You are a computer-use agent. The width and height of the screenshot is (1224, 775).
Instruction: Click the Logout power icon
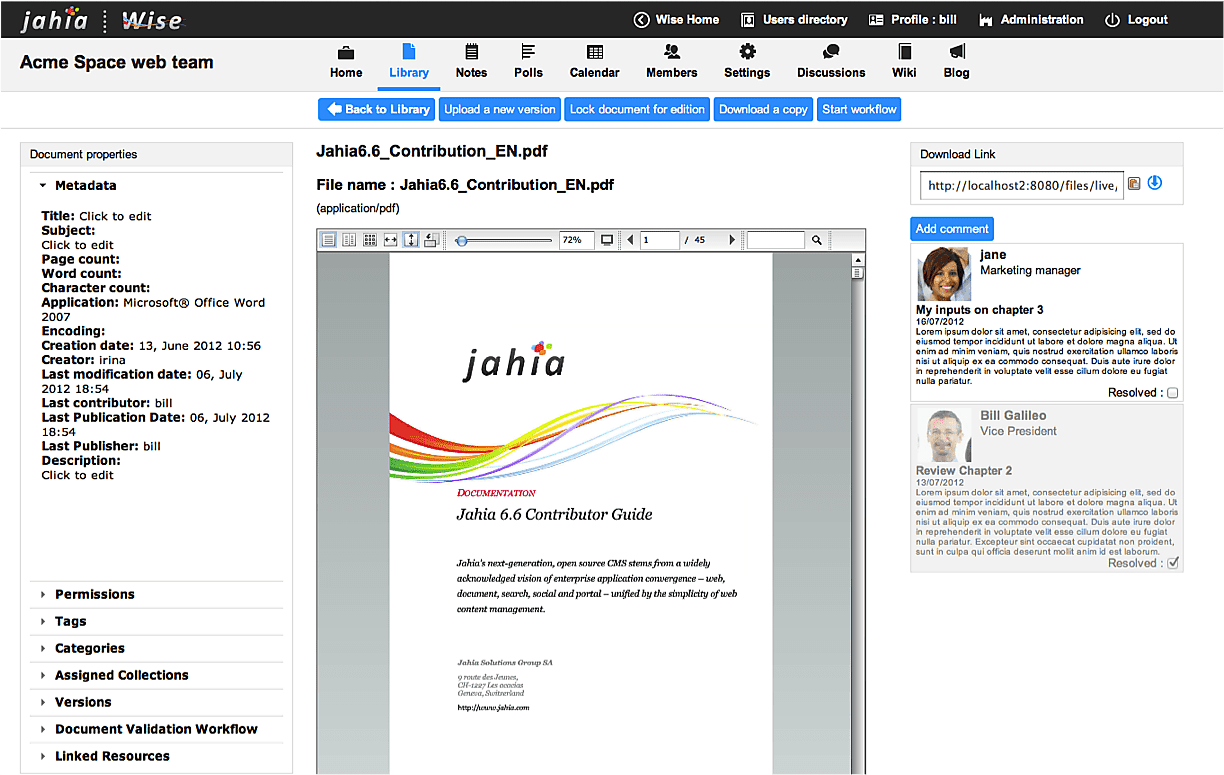(x=1112, y=20)
